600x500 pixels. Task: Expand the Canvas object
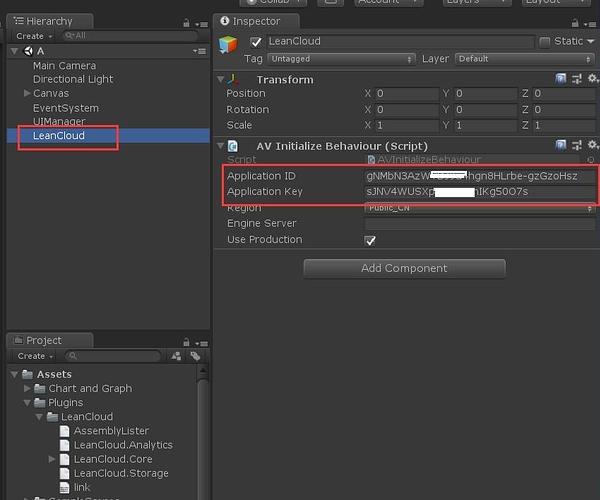(x=27, y=93)
